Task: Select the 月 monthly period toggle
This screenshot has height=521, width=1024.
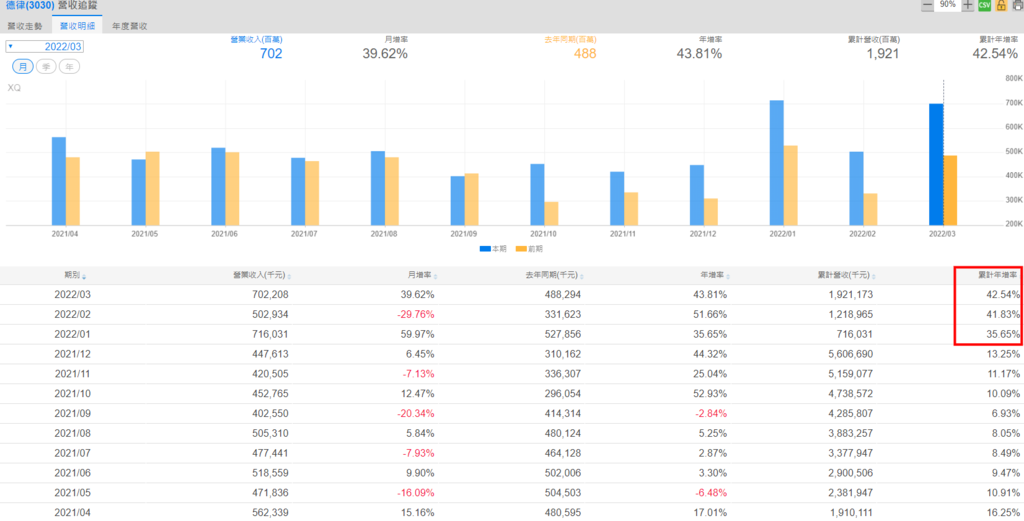Action: (x=22, y=67)
